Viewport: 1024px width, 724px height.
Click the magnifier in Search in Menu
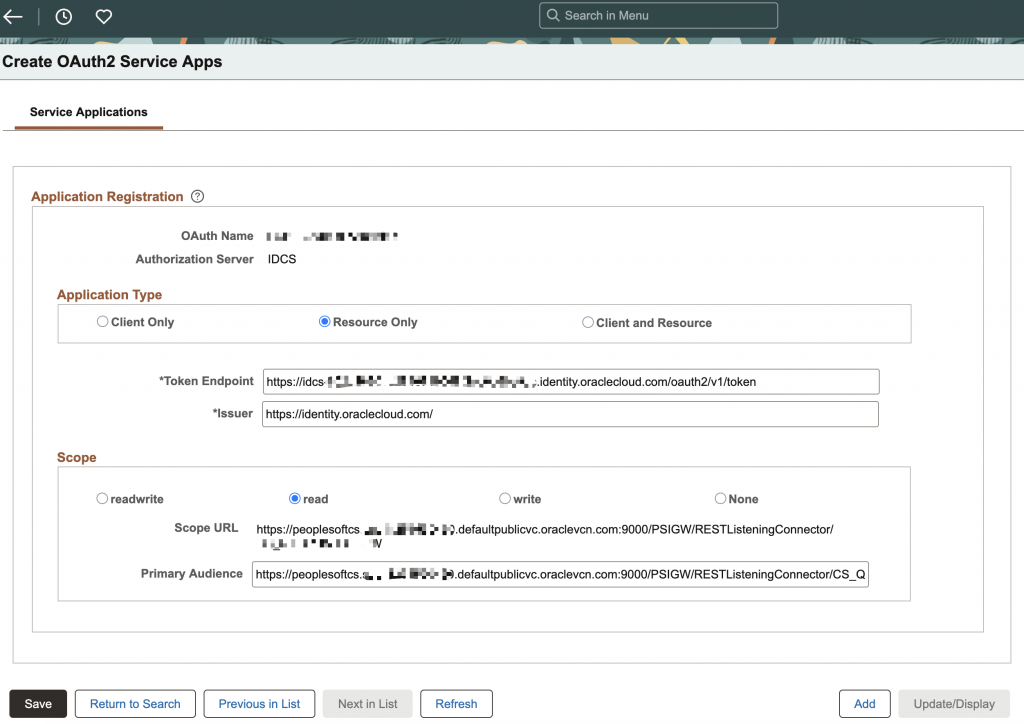[x=553, y=15]
